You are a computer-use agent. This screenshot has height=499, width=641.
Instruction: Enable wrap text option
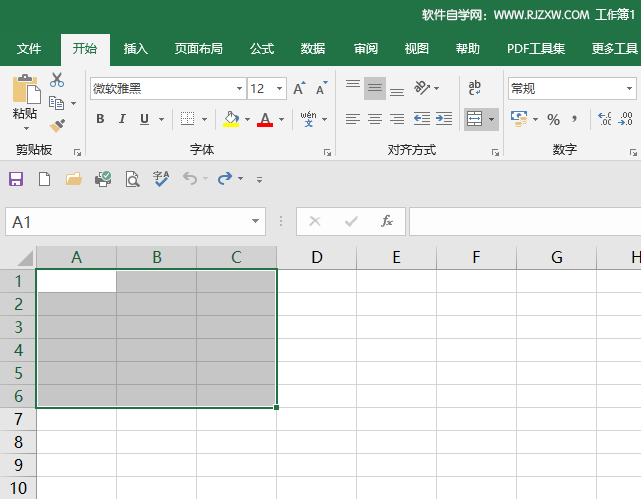(x=475, y=87)
